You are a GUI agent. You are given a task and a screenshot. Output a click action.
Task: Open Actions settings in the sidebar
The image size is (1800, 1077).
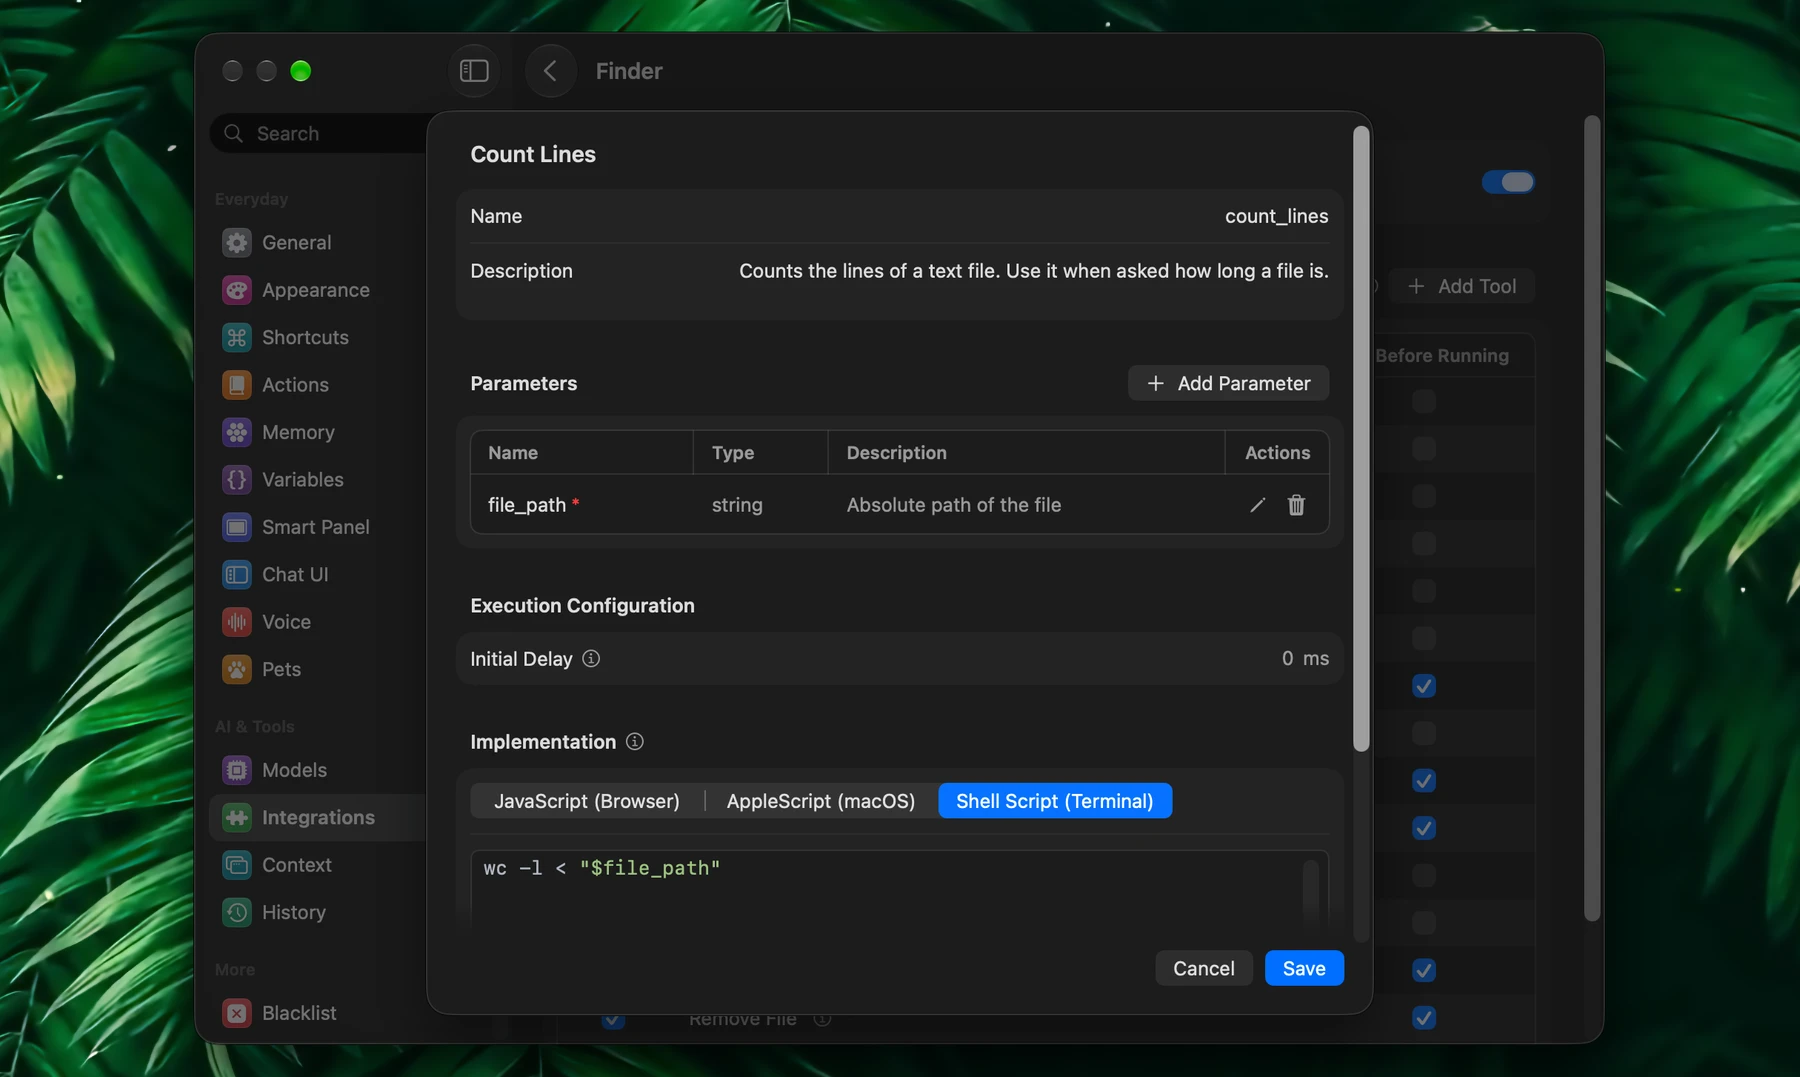[x=318, y=385]
